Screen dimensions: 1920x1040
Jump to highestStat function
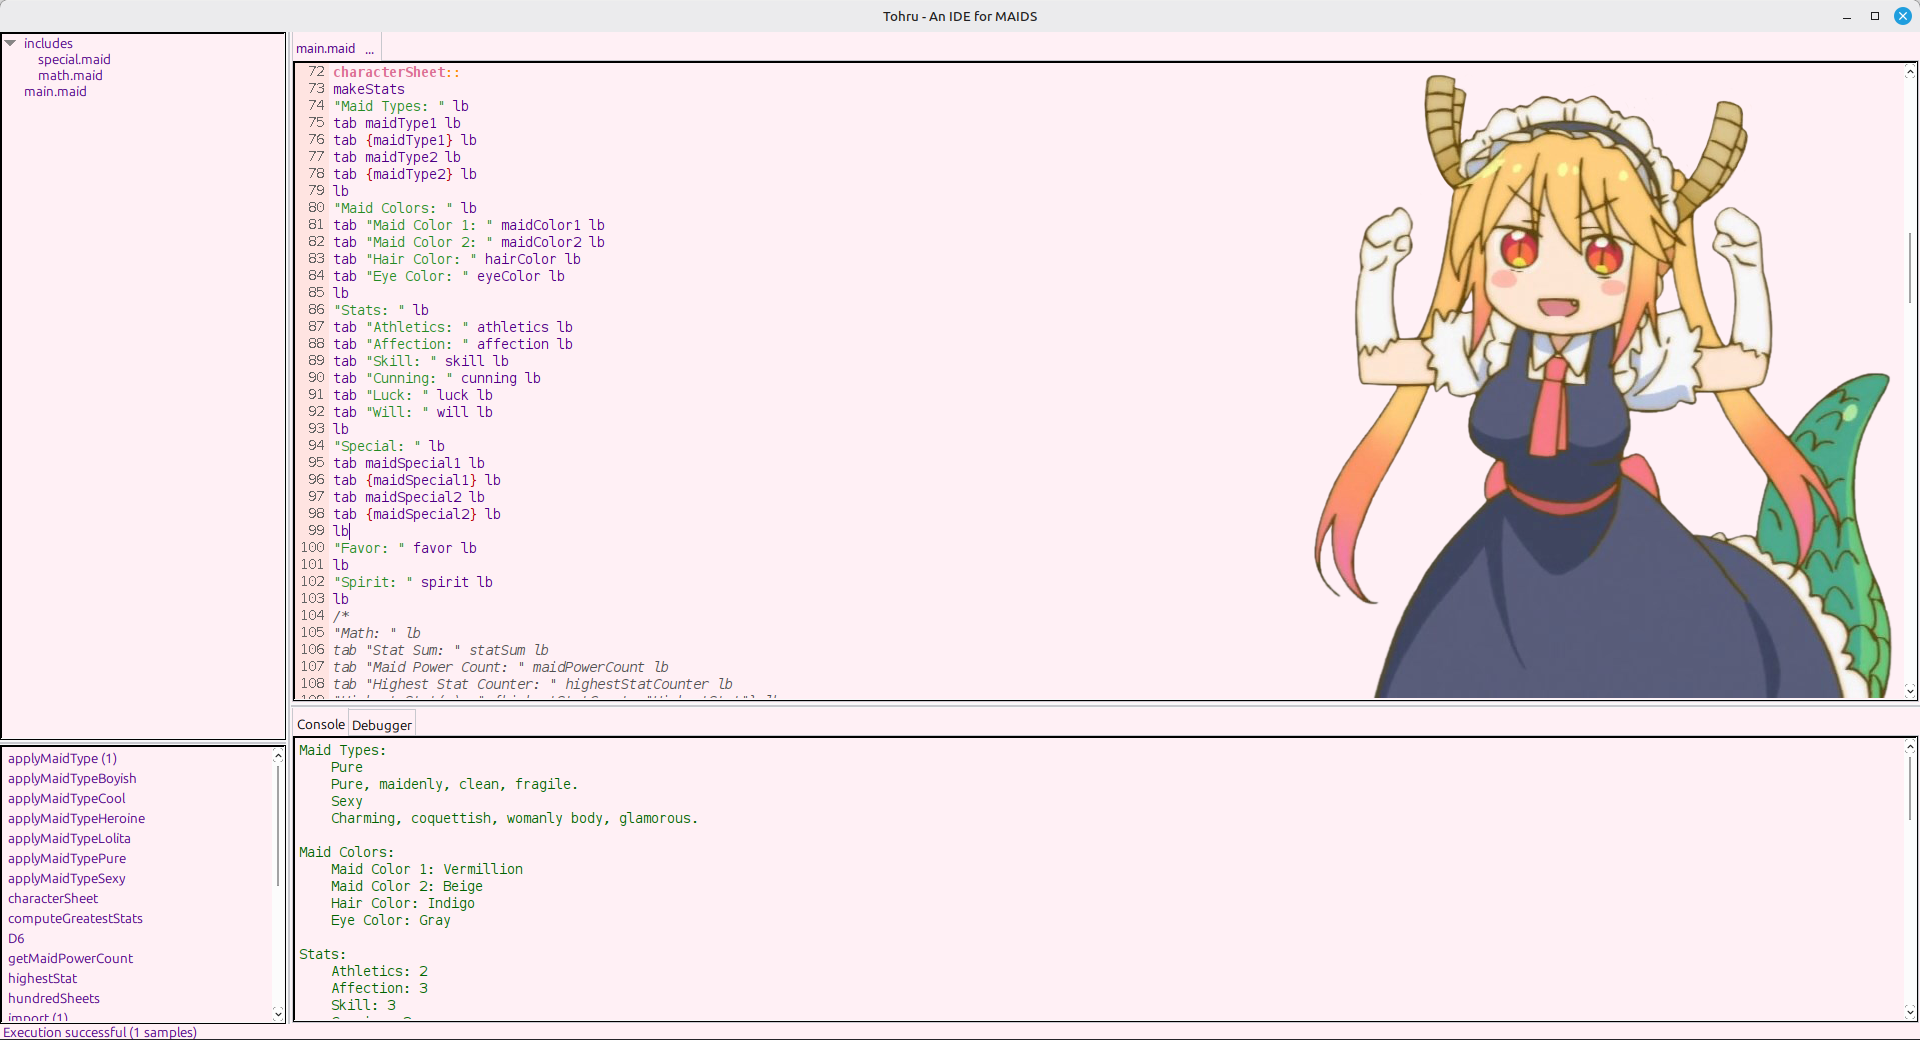(x=42, y=978)
